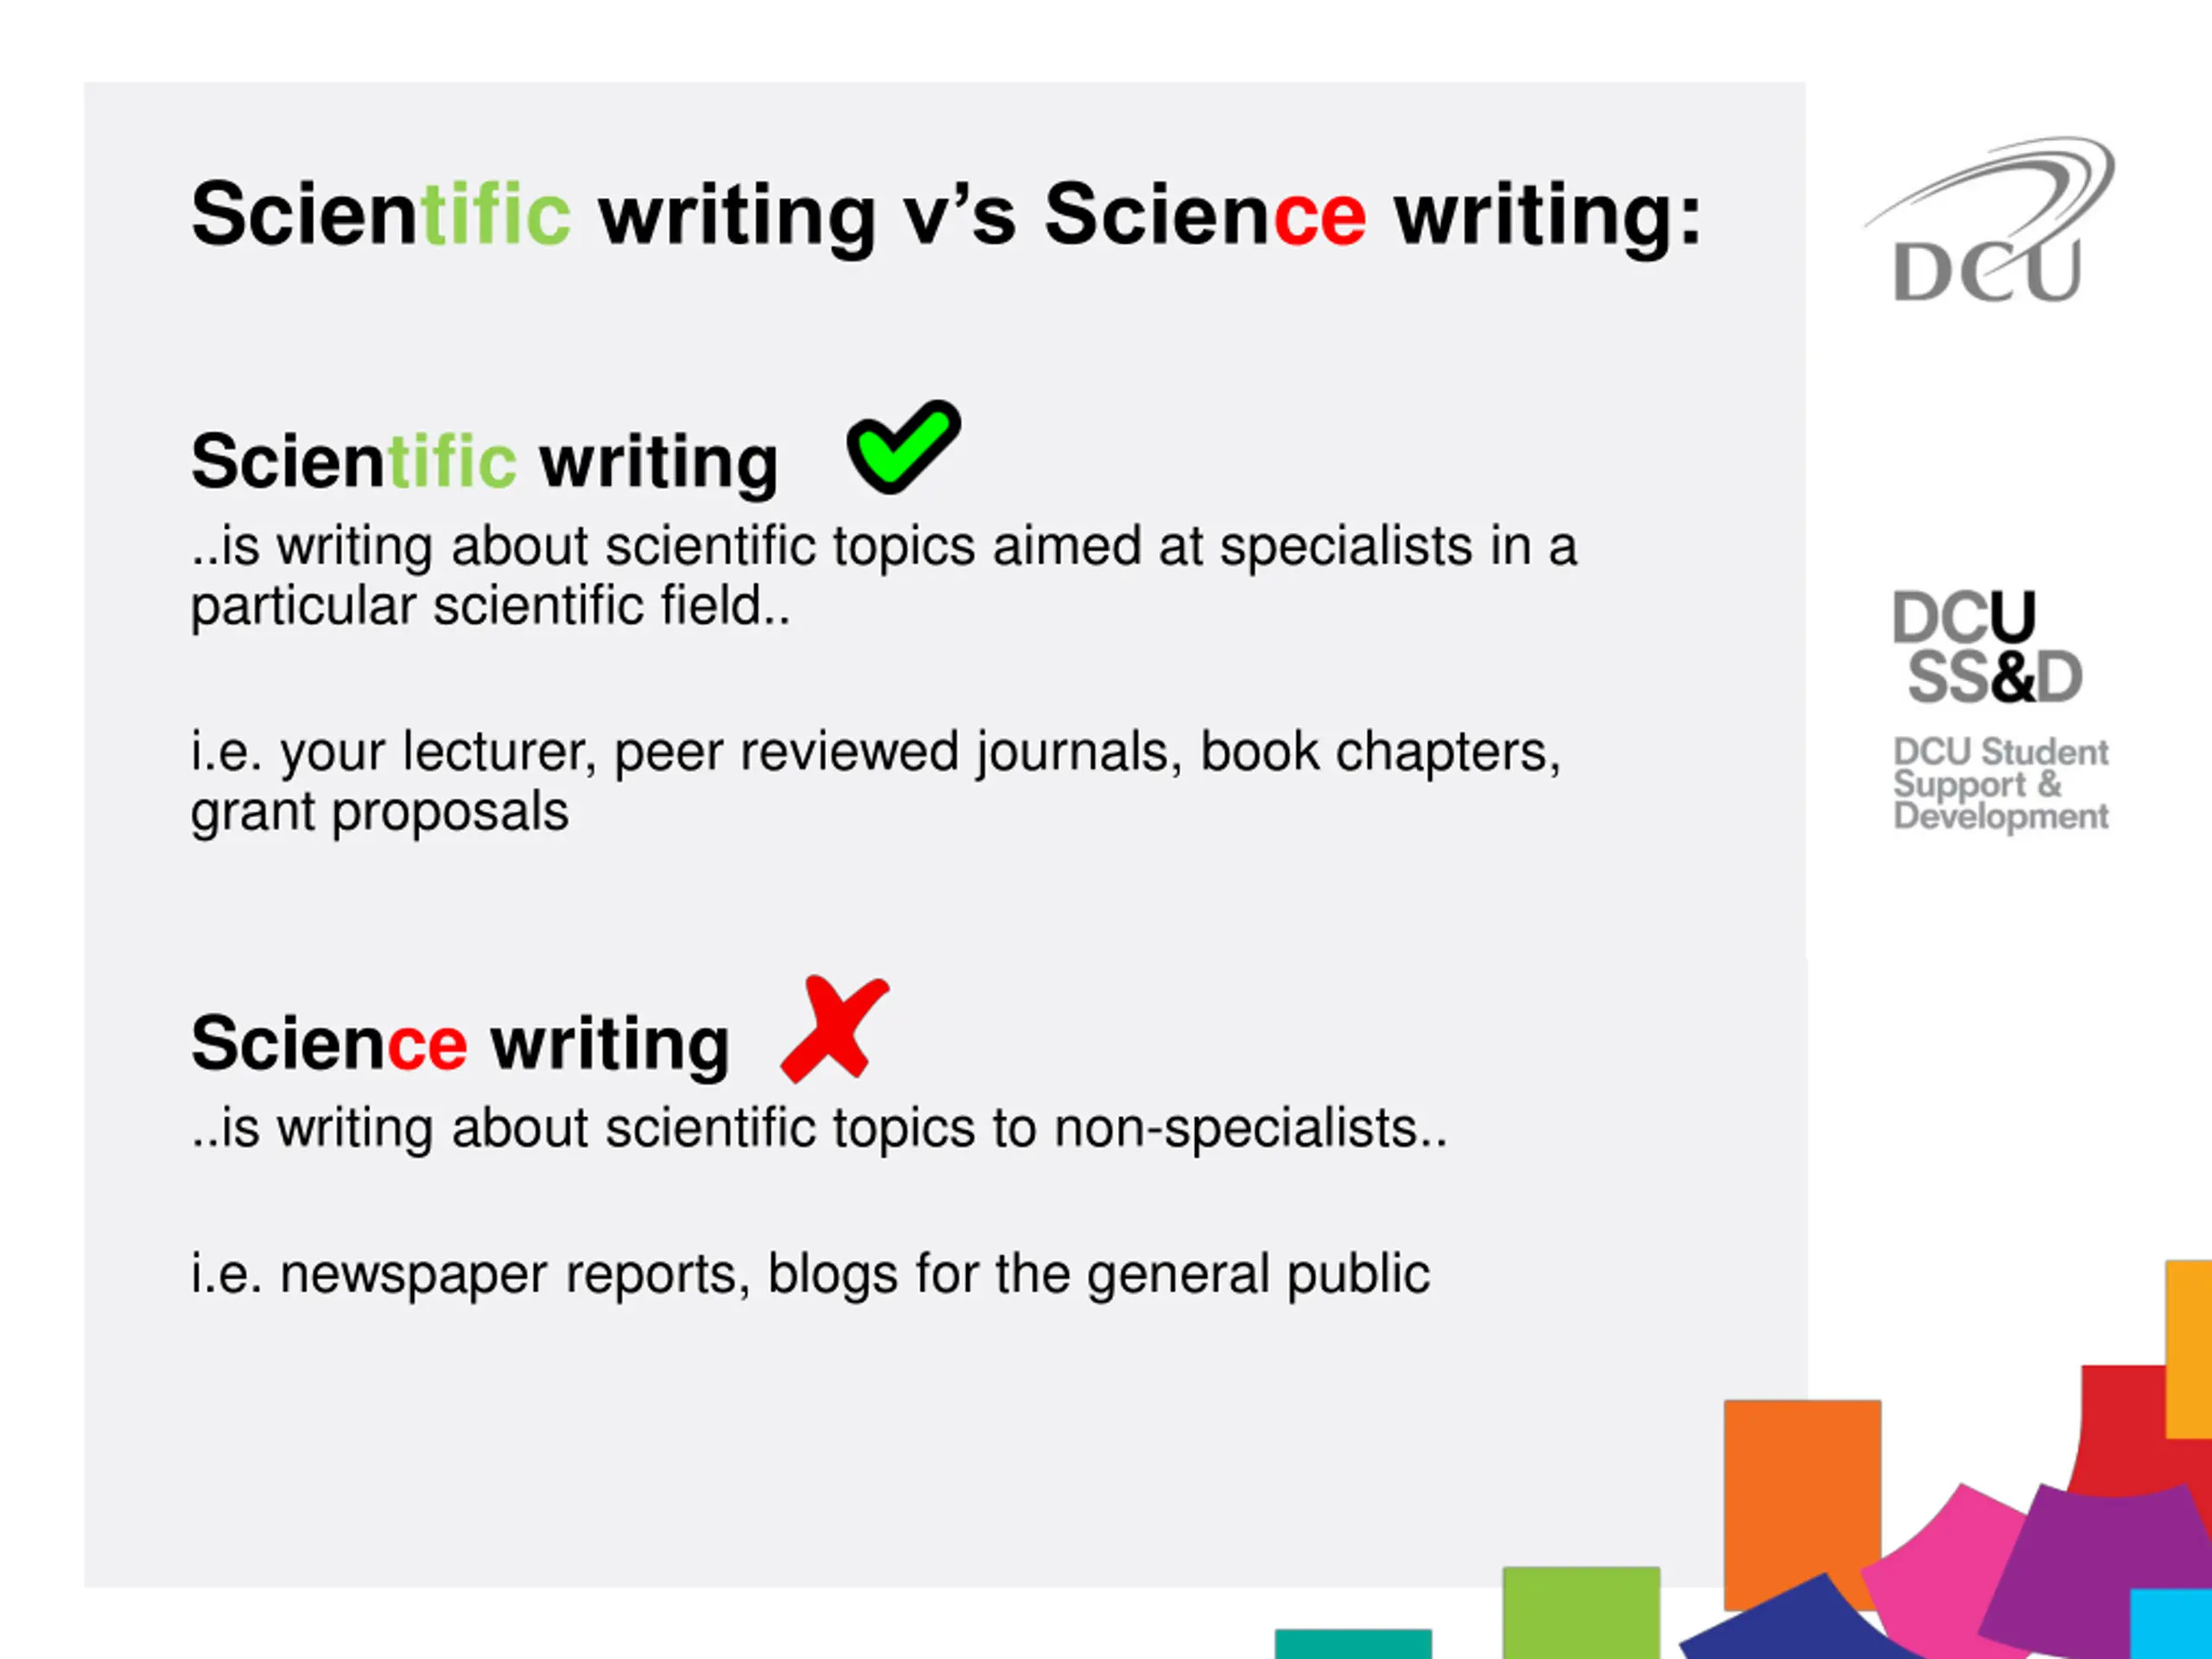Select the 'aimed at specialists' definition text

[884, 576]
